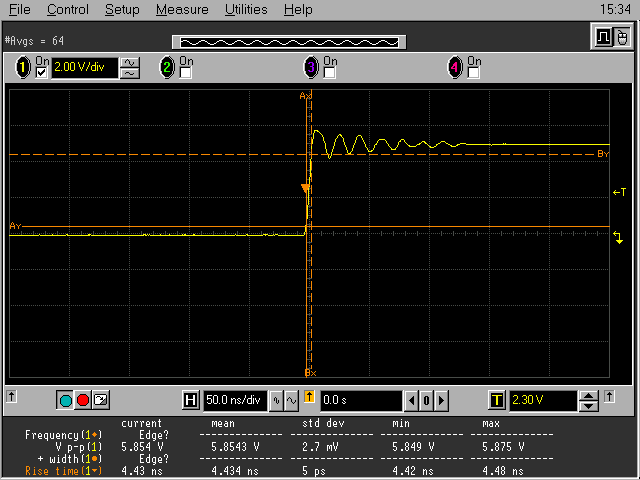Open the Setup menu
The image size is (640, 480).
[122, 9]
